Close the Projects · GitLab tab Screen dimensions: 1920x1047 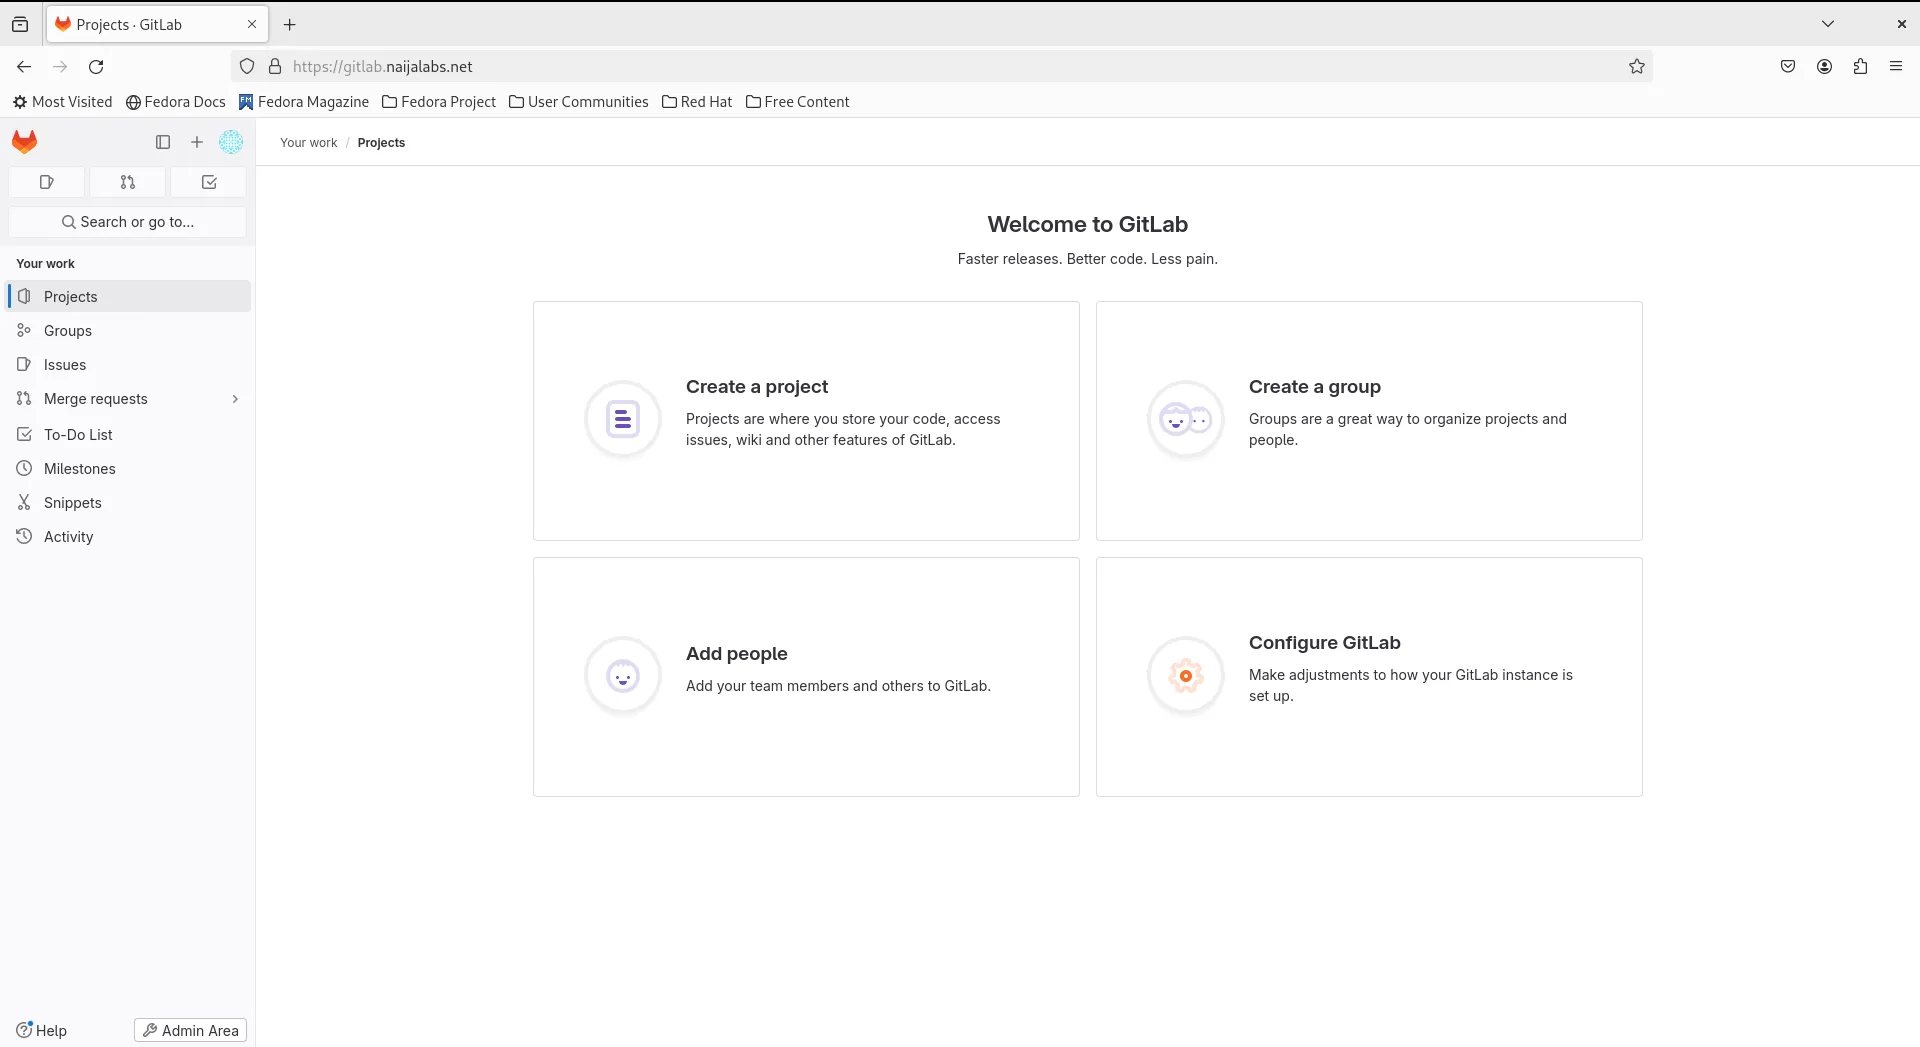pos(252,24)
